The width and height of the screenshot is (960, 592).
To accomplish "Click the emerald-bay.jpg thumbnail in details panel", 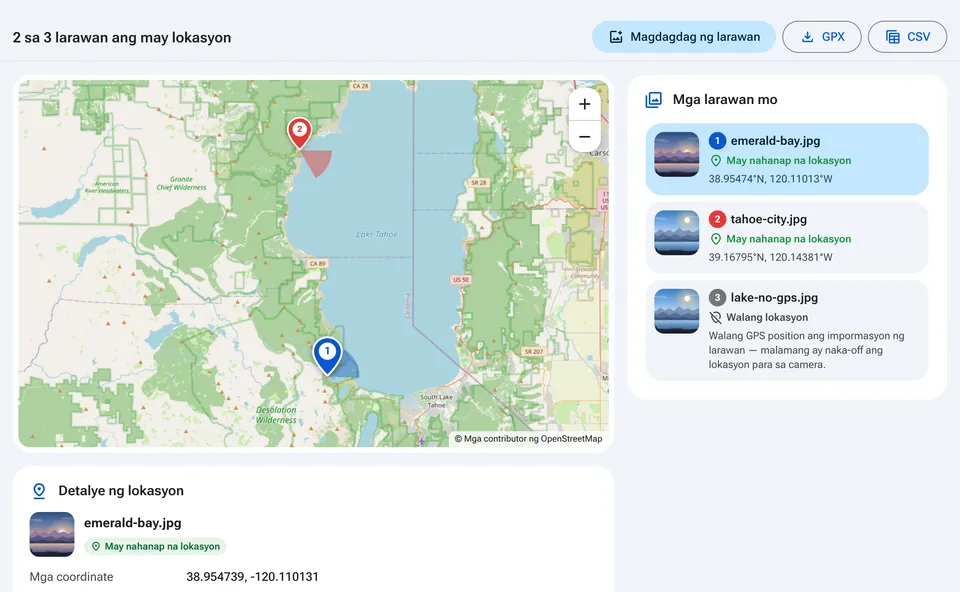I will click(52, 534).
